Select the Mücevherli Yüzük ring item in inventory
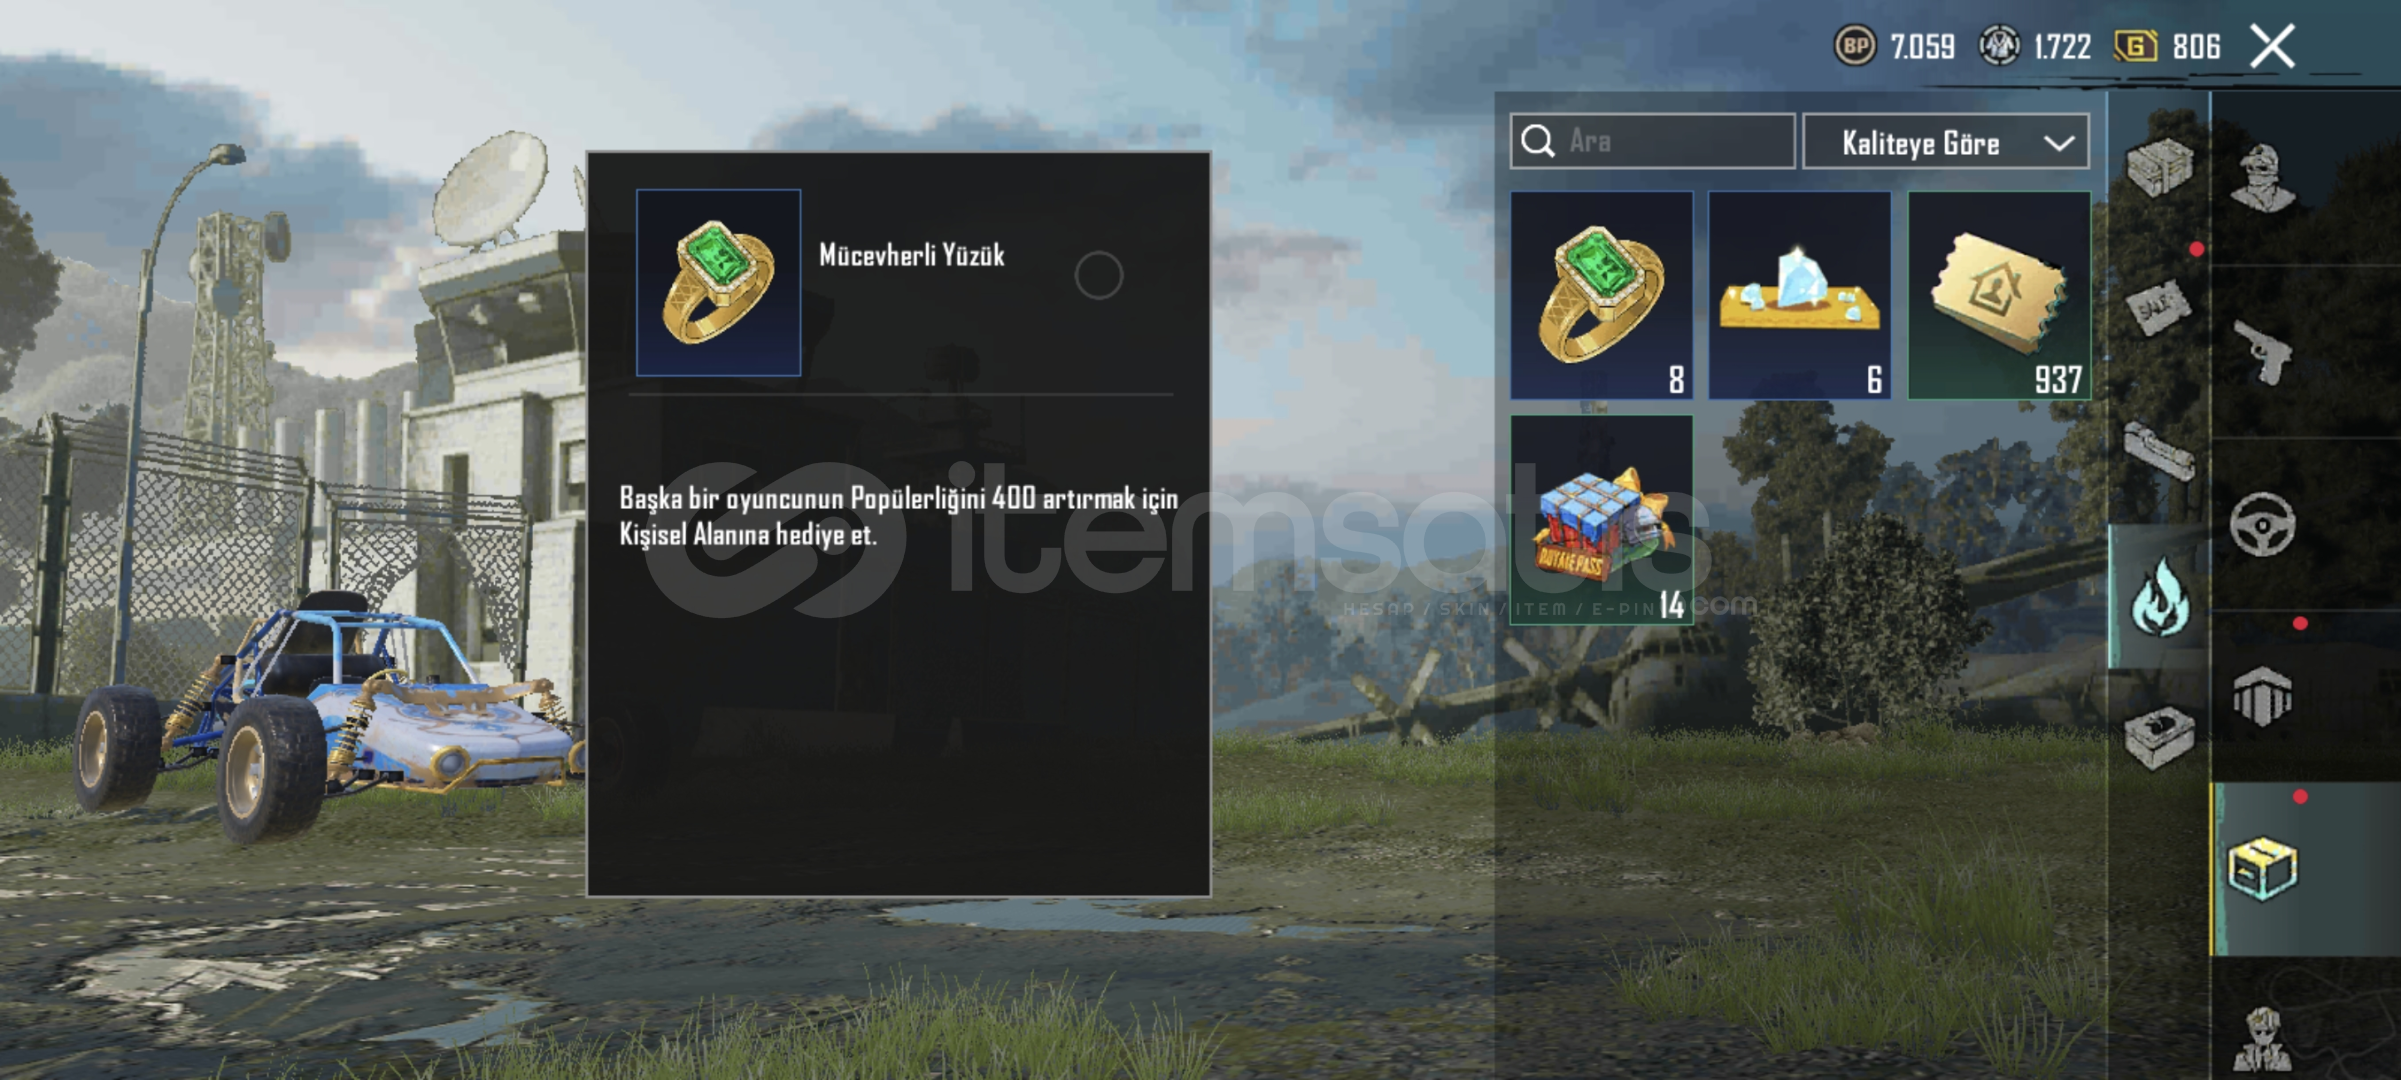 [1601, 295]
